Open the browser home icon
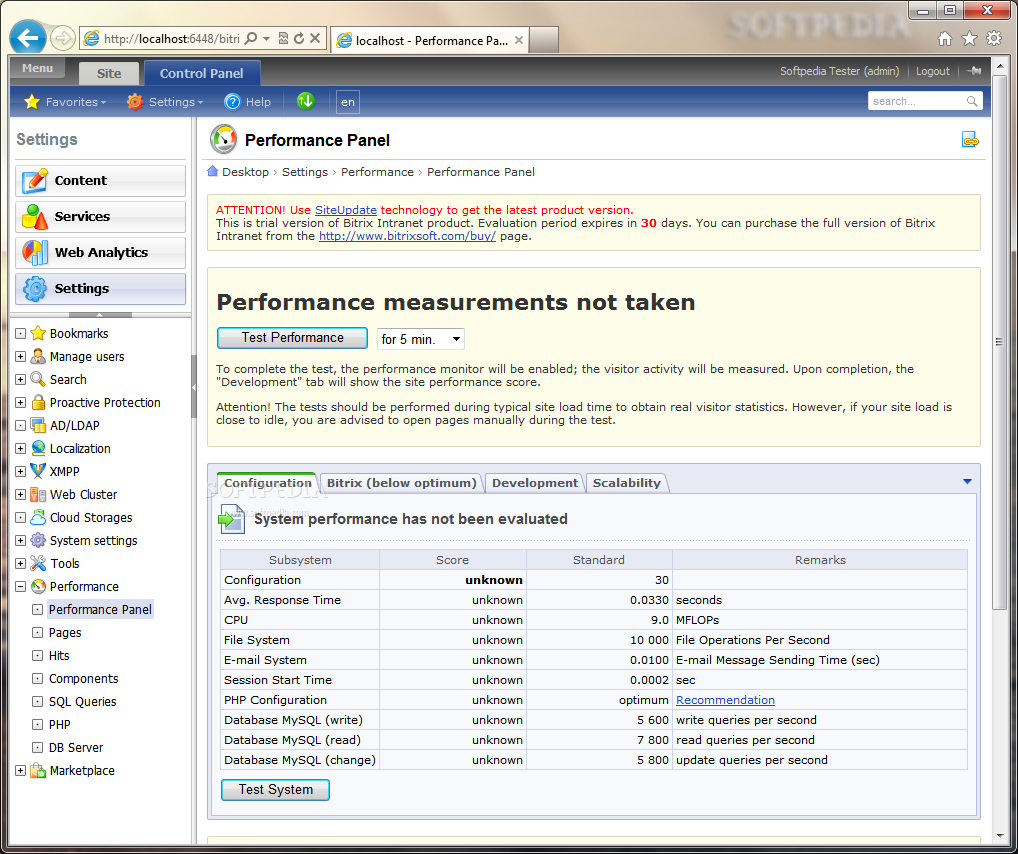 click(x=945, y=39)
